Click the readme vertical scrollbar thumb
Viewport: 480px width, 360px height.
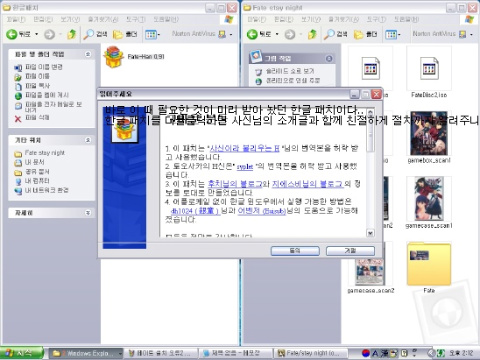pyautogui.click(x=370, y=134)
